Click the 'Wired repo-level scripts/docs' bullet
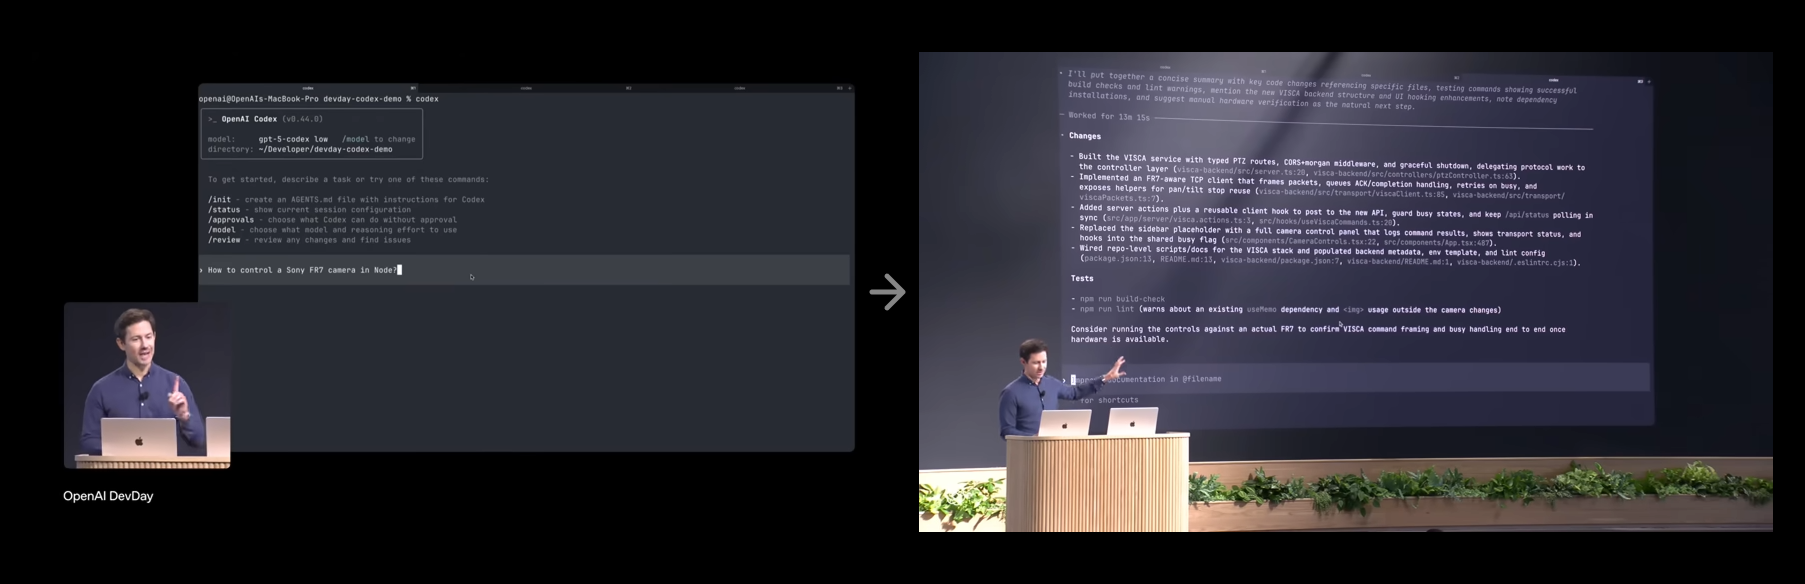The height and width of the screenshot is (584, 1805). (x=1325, y=256)
